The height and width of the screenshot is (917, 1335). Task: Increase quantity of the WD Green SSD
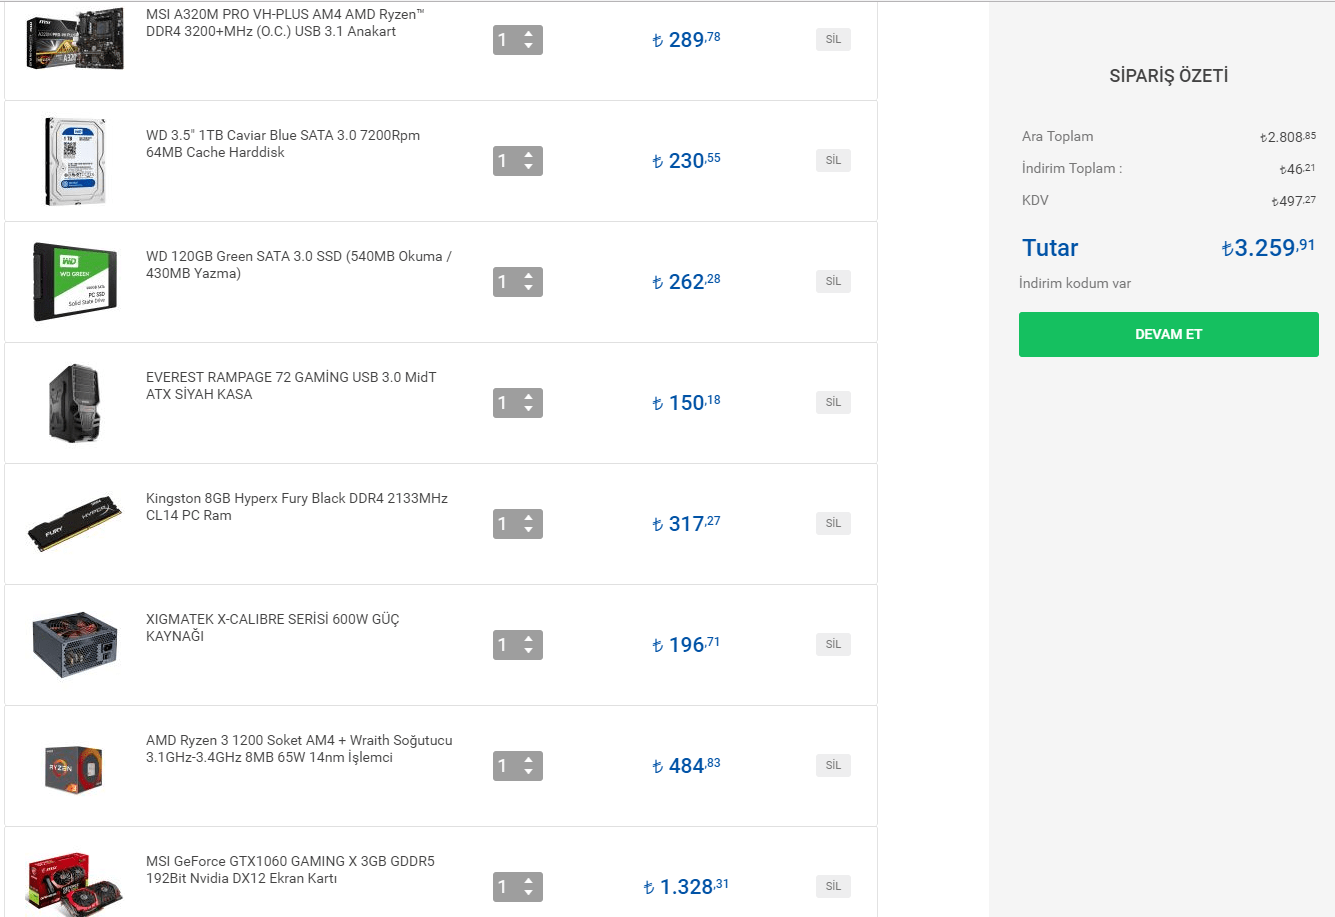pyautogui.click(x=529, y=276)
